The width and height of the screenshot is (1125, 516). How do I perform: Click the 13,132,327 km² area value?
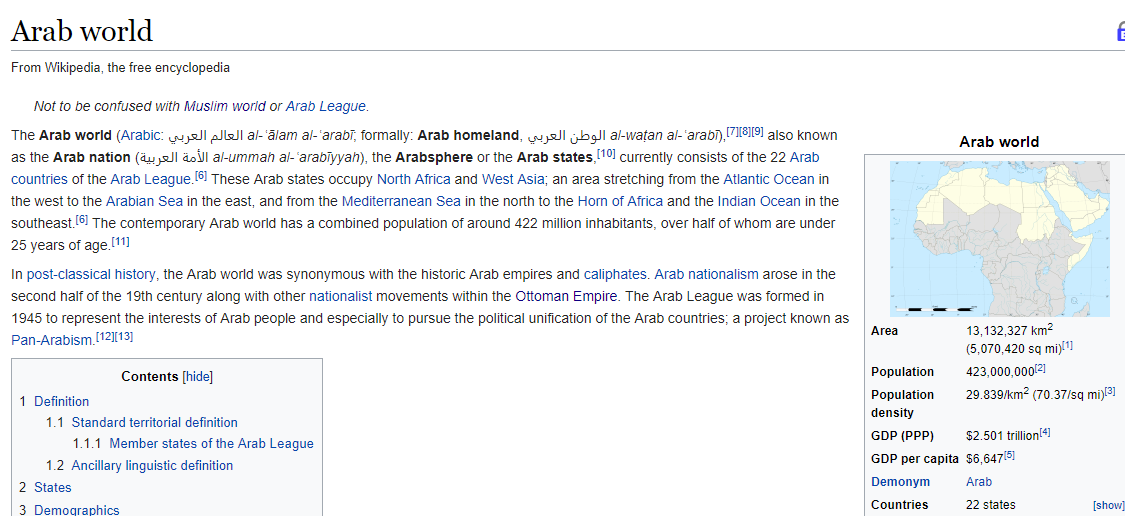point(1009,331)
